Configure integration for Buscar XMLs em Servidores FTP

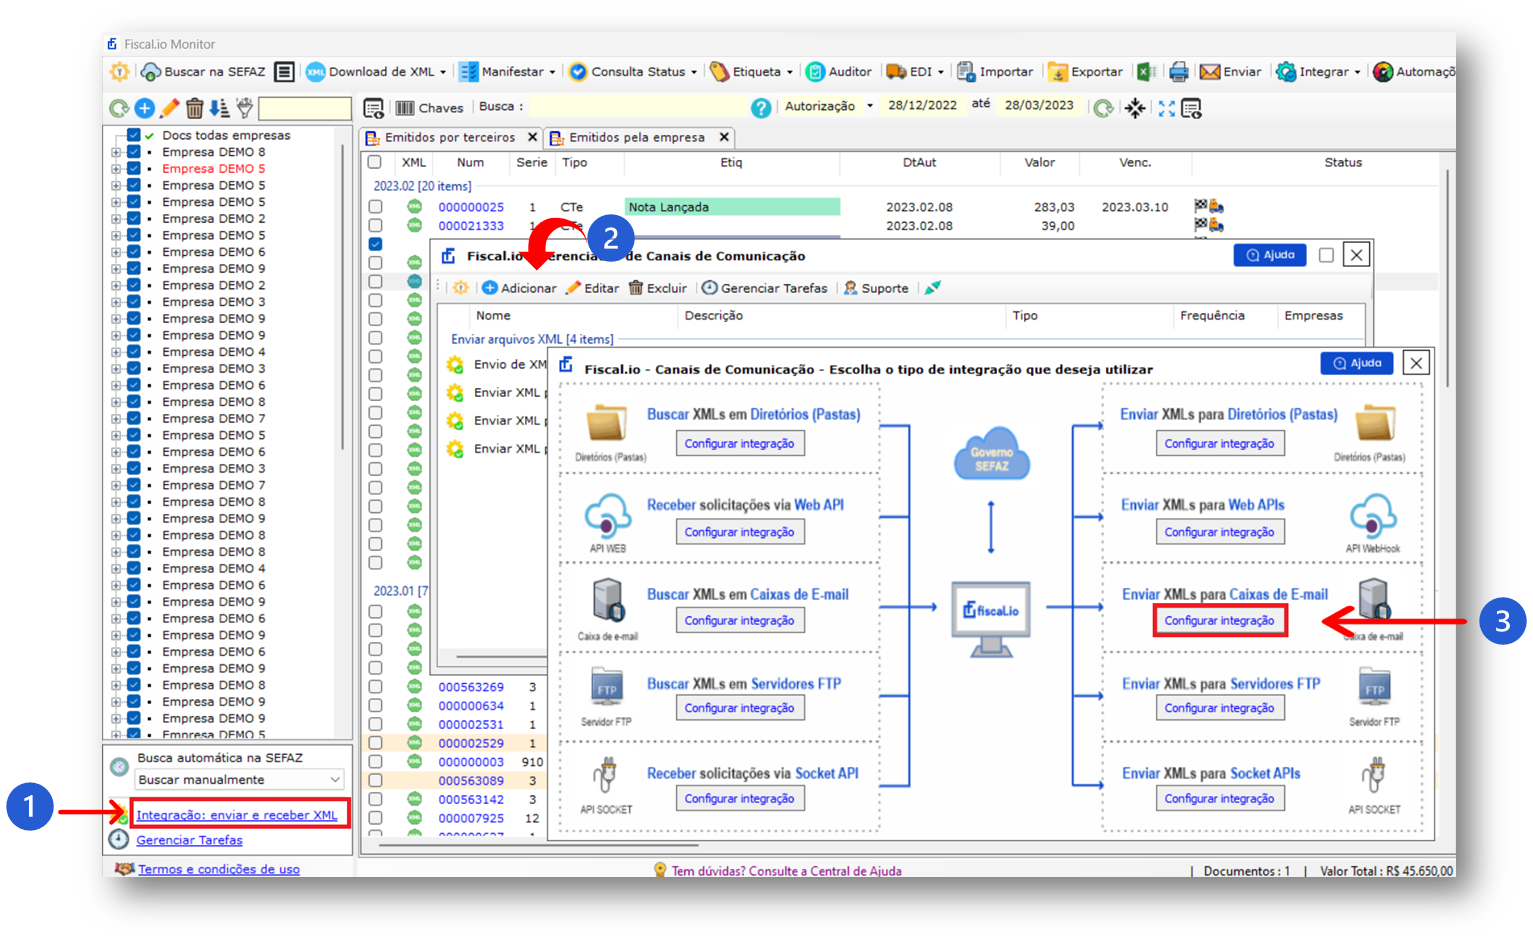click(x=740, y=708)
